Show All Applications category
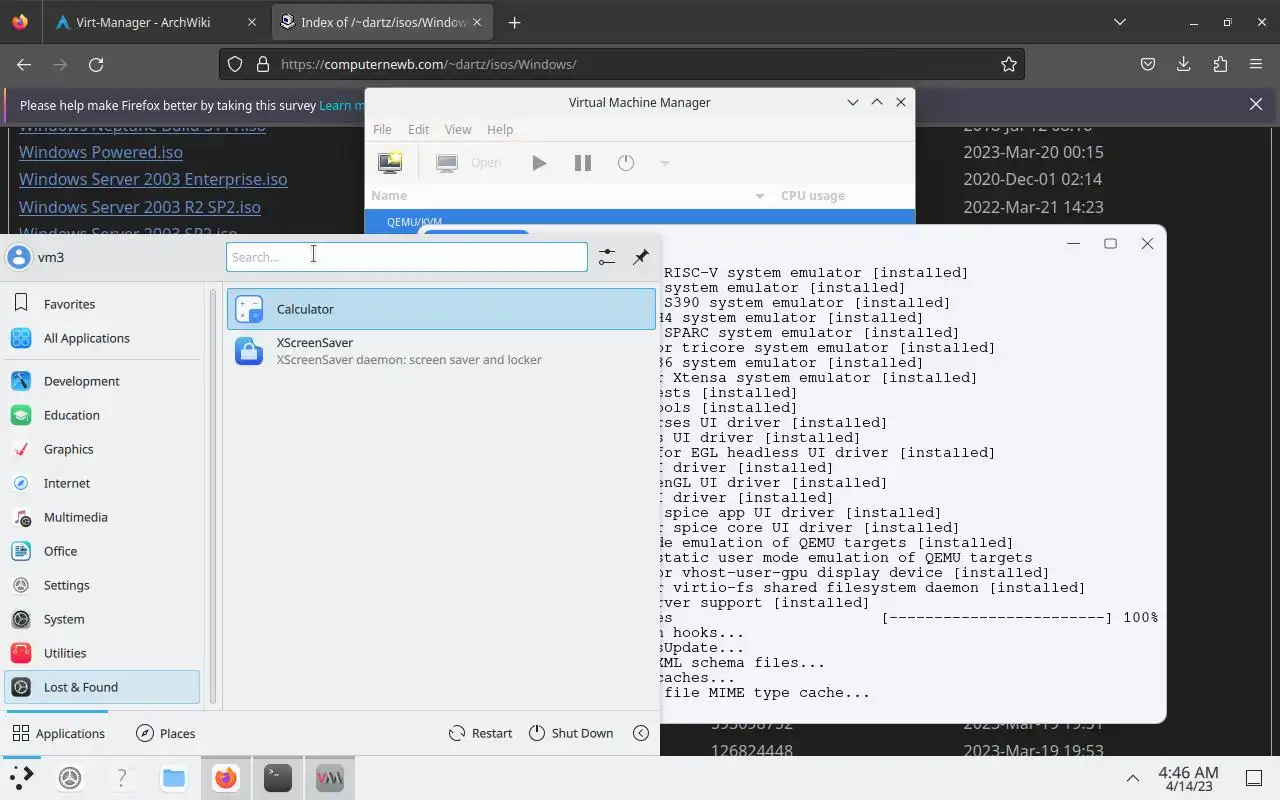 (102, 338)
